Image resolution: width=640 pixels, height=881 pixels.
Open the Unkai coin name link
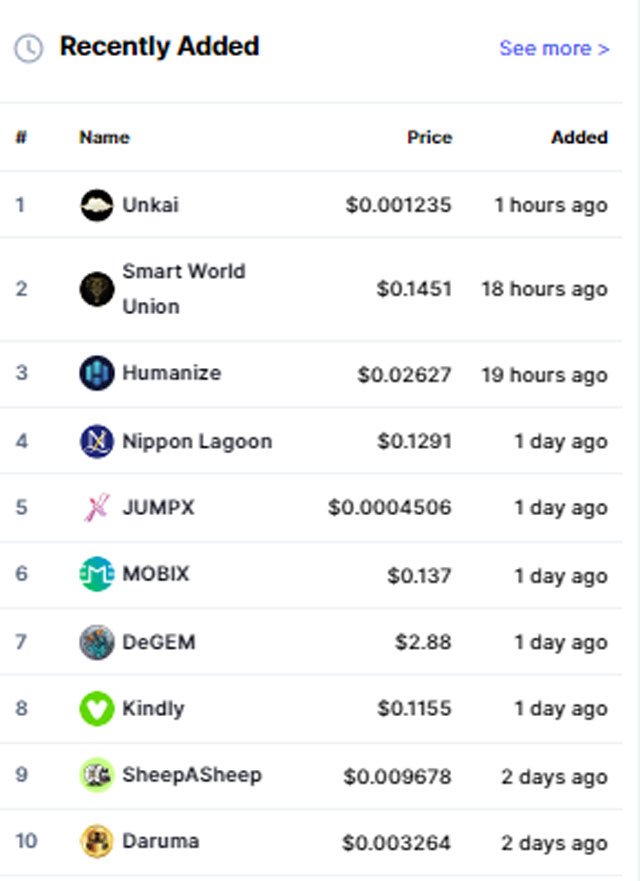pos(150,205)
